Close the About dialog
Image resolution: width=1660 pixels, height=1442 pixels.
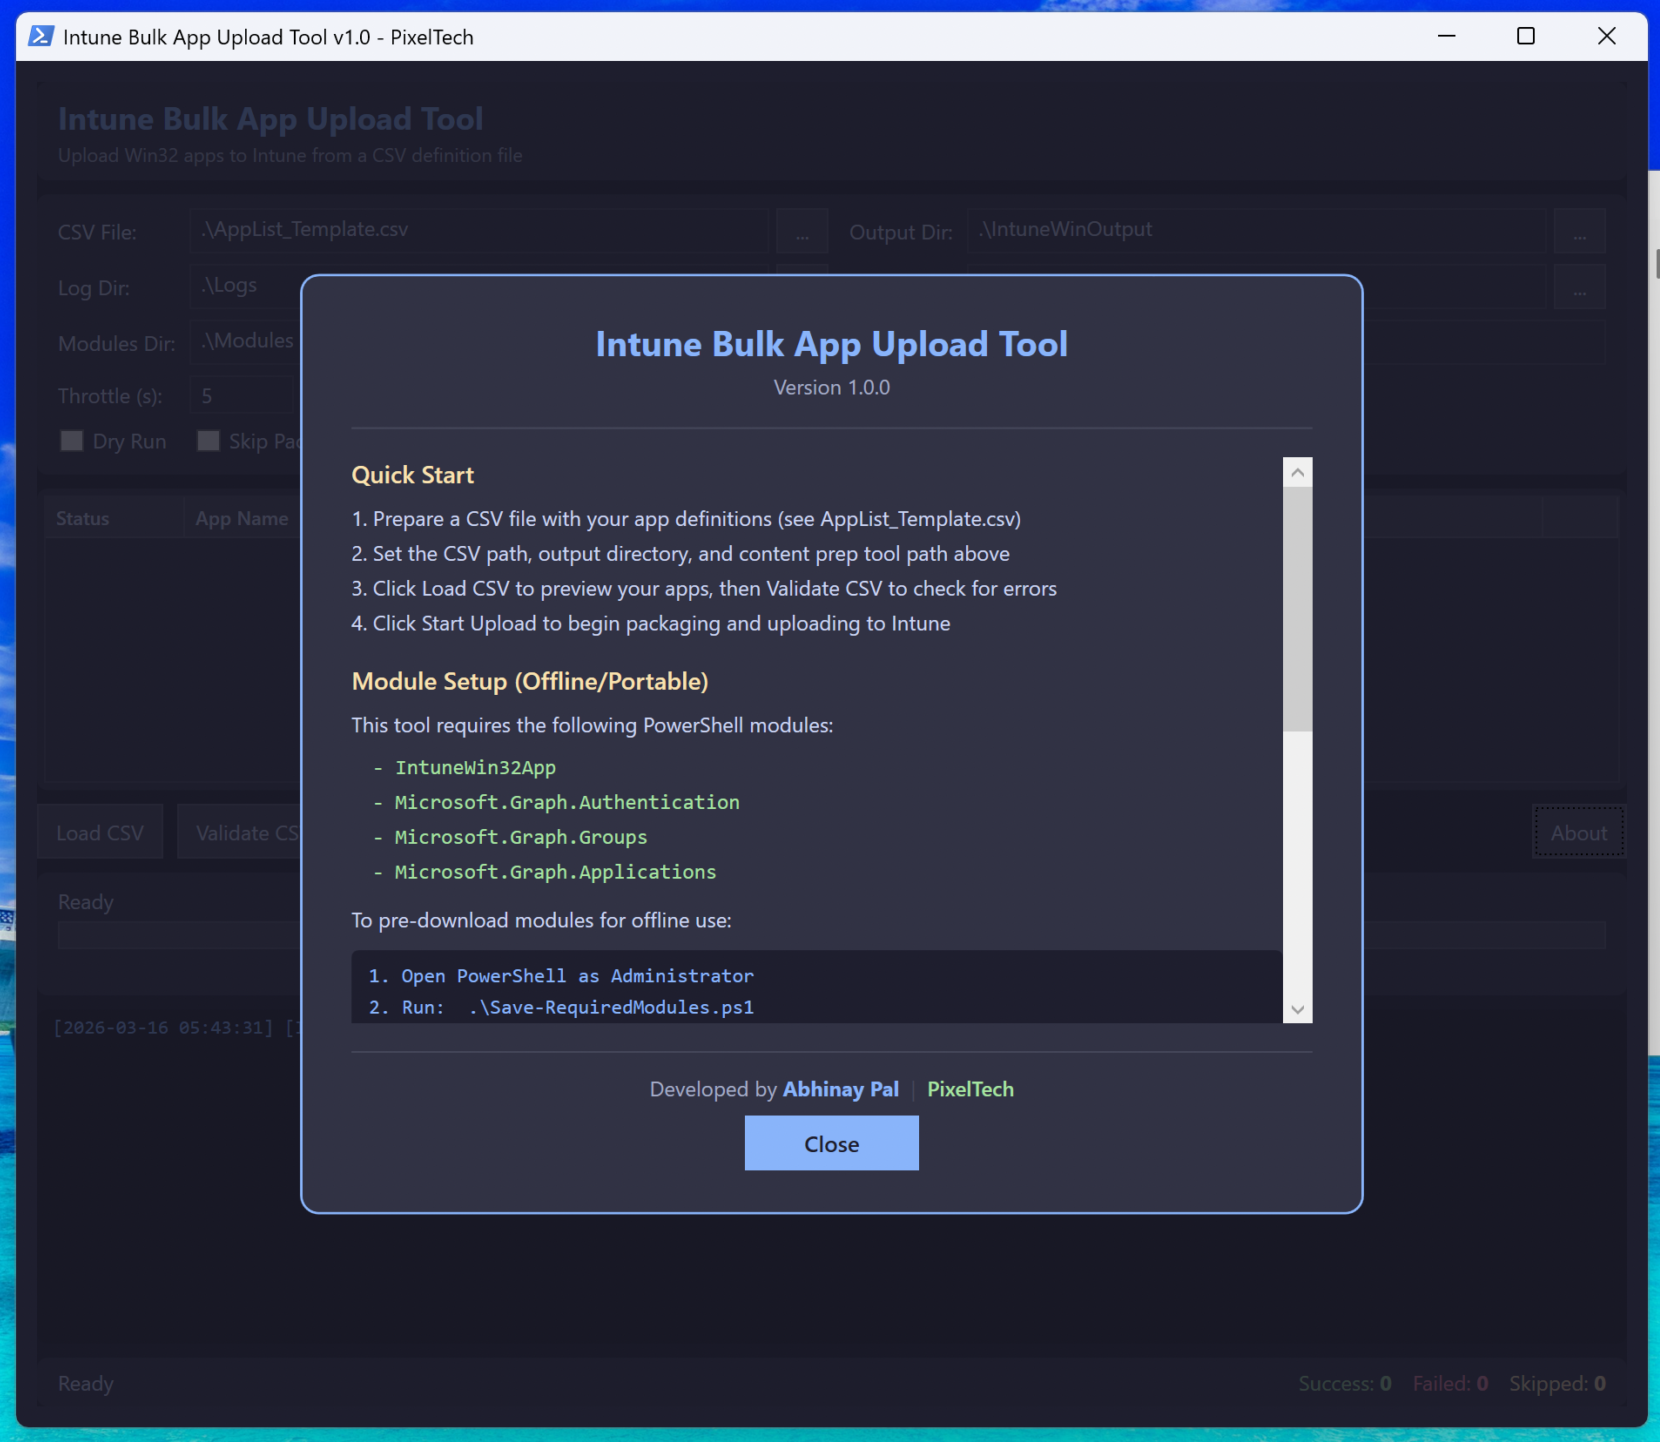coord(831,1143)
